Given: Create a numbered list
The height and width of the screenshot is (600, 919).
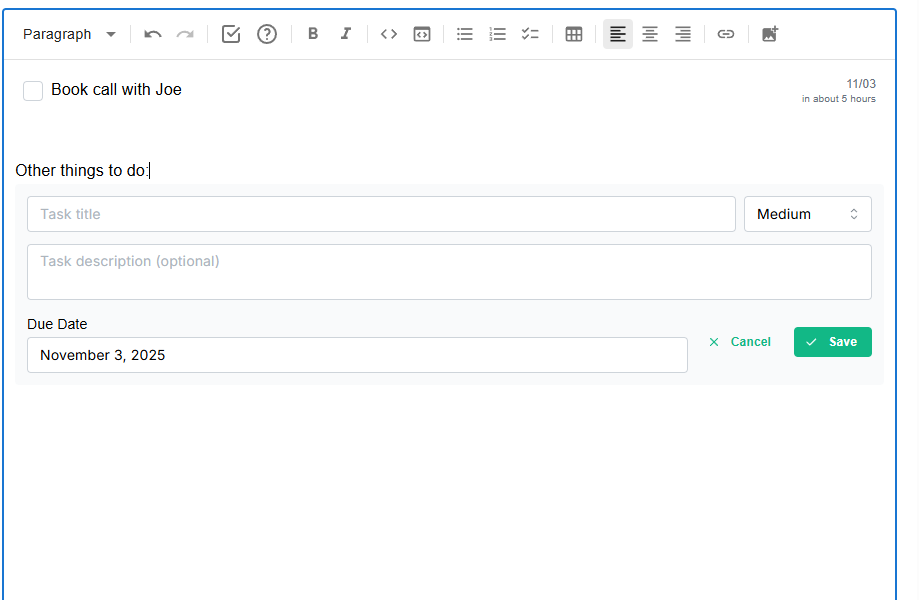Looking at the screenshot, I should 498,34.
